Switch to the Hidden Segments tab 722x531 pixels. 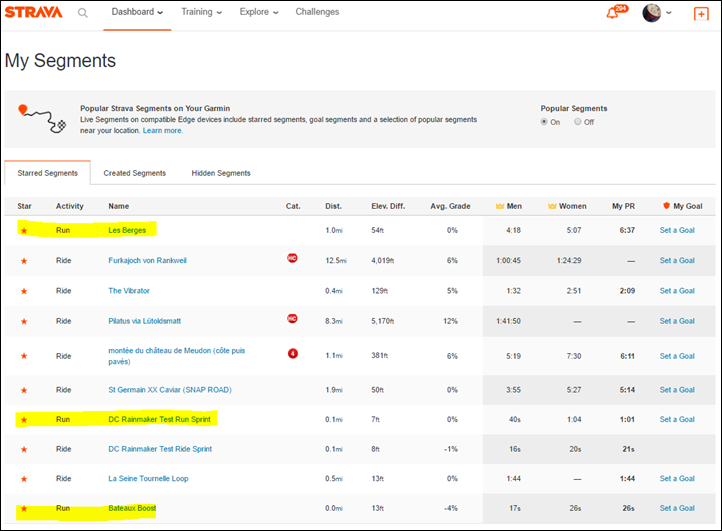(221, 173)
